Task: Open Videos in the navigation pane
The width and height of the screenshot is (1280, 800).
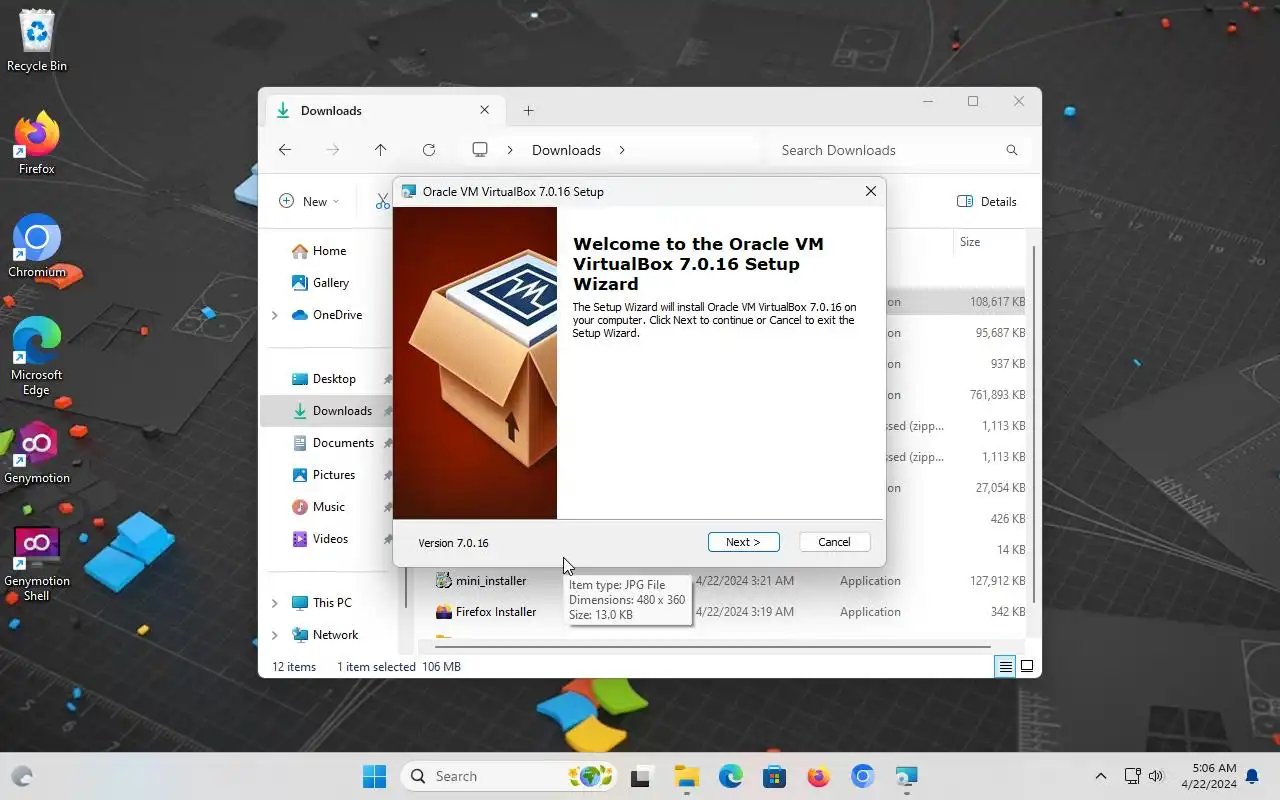Action: pyautogui.click(x=330, y=539)
